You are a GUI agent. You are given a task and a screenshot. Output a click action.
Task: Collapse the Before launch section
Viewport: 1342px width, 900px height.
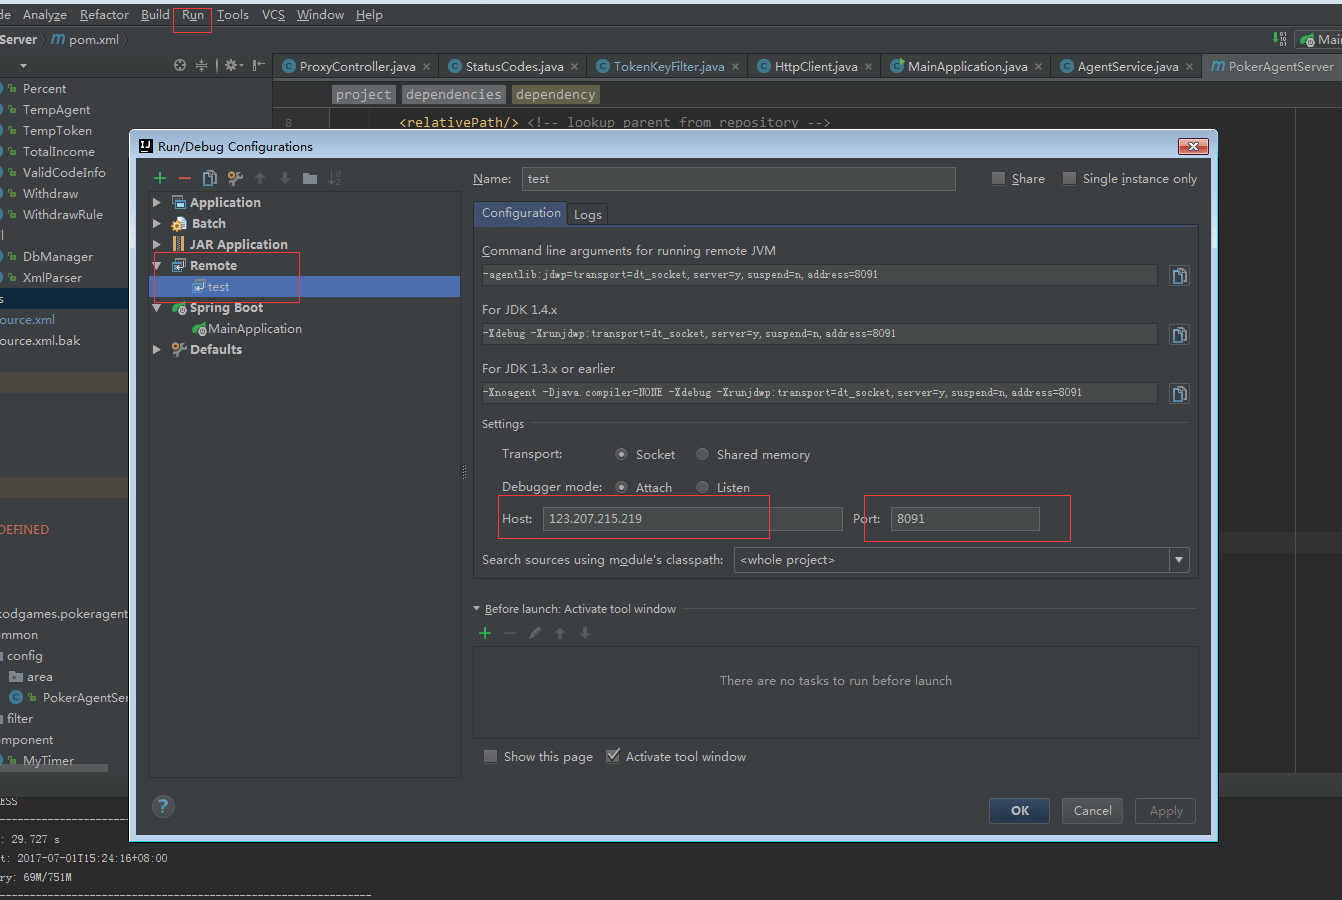477,608
